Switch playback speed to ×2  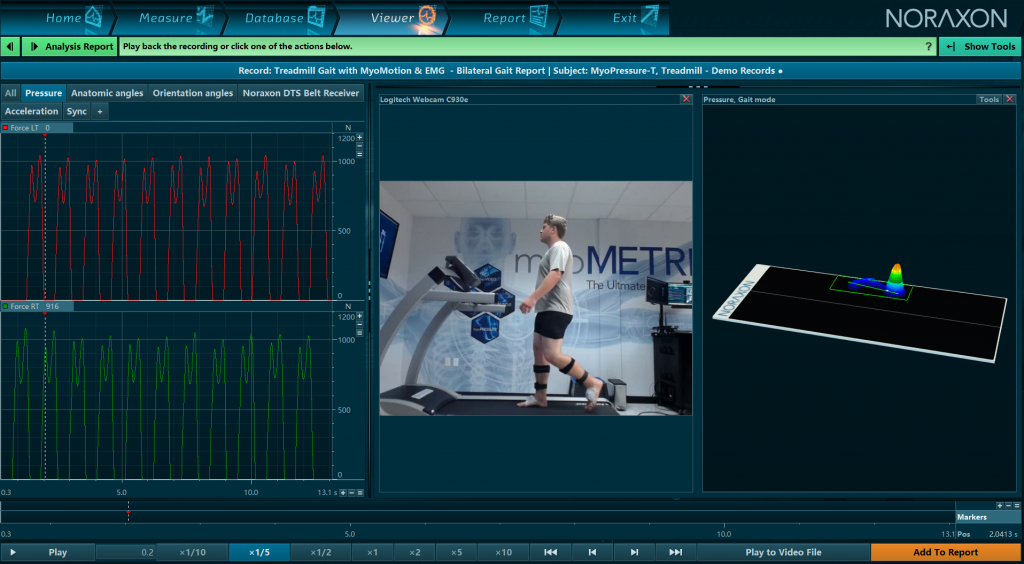pyautogui.click(x=415, y=552)
